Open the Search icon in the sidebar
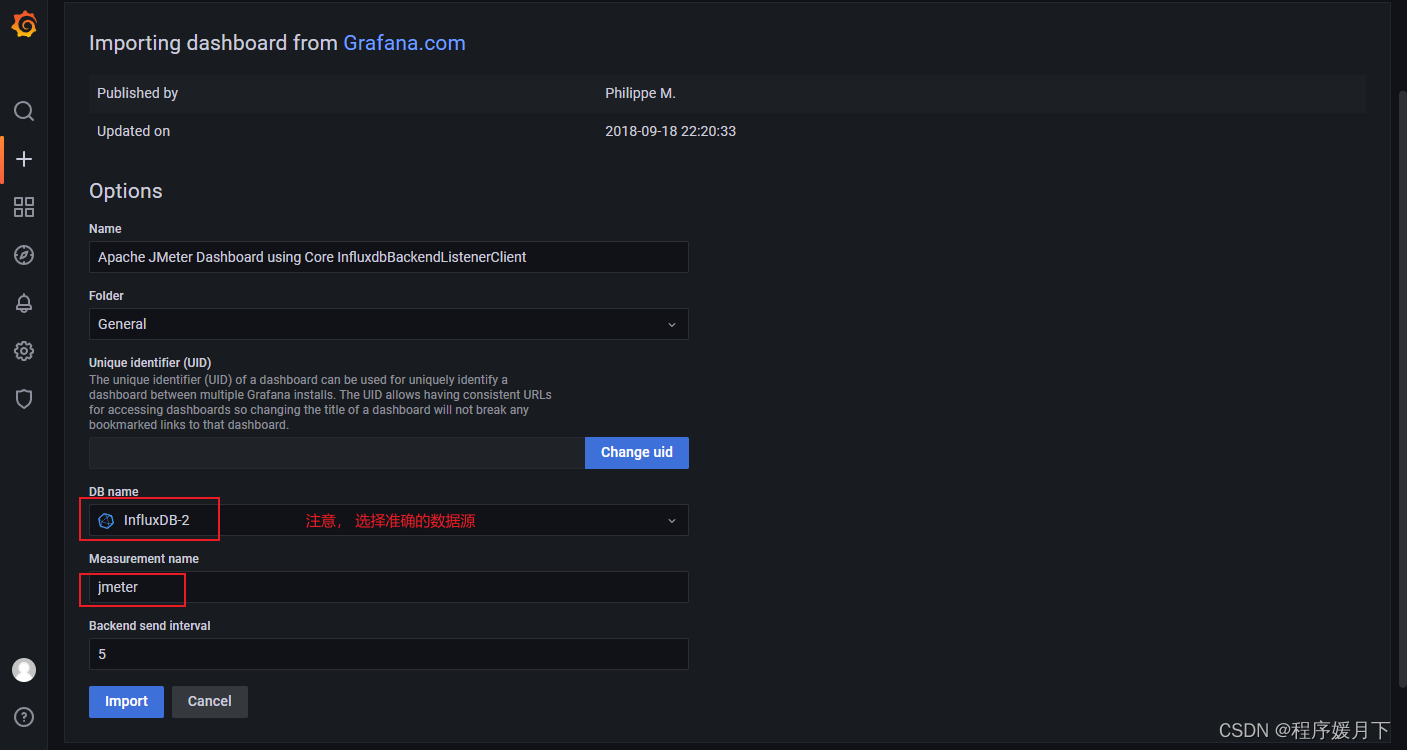 click(24, 111)
